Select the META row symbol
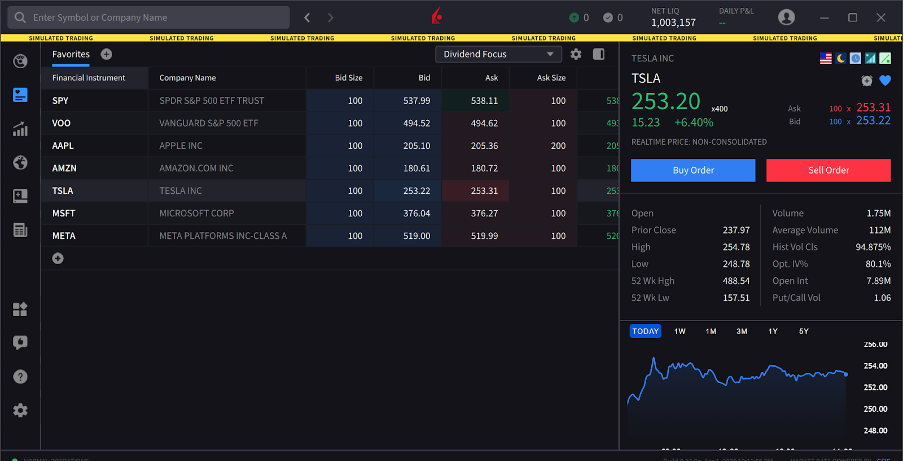This screenshot has width=904, height=461. click(x=63, y=236)
